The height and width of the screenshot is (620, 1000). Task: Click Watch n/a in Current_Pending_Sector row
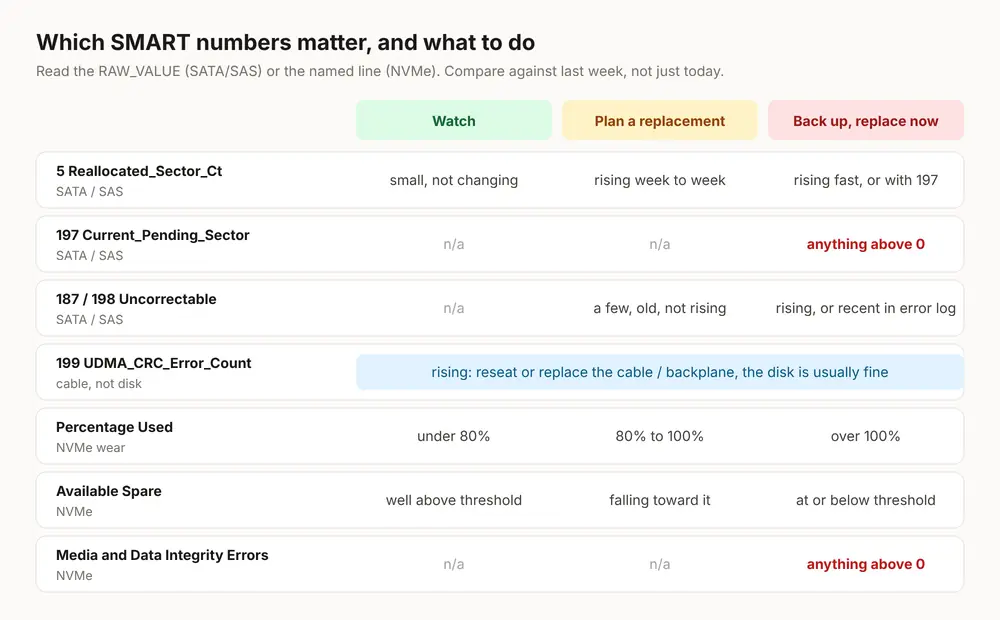(x=453, y=244)
